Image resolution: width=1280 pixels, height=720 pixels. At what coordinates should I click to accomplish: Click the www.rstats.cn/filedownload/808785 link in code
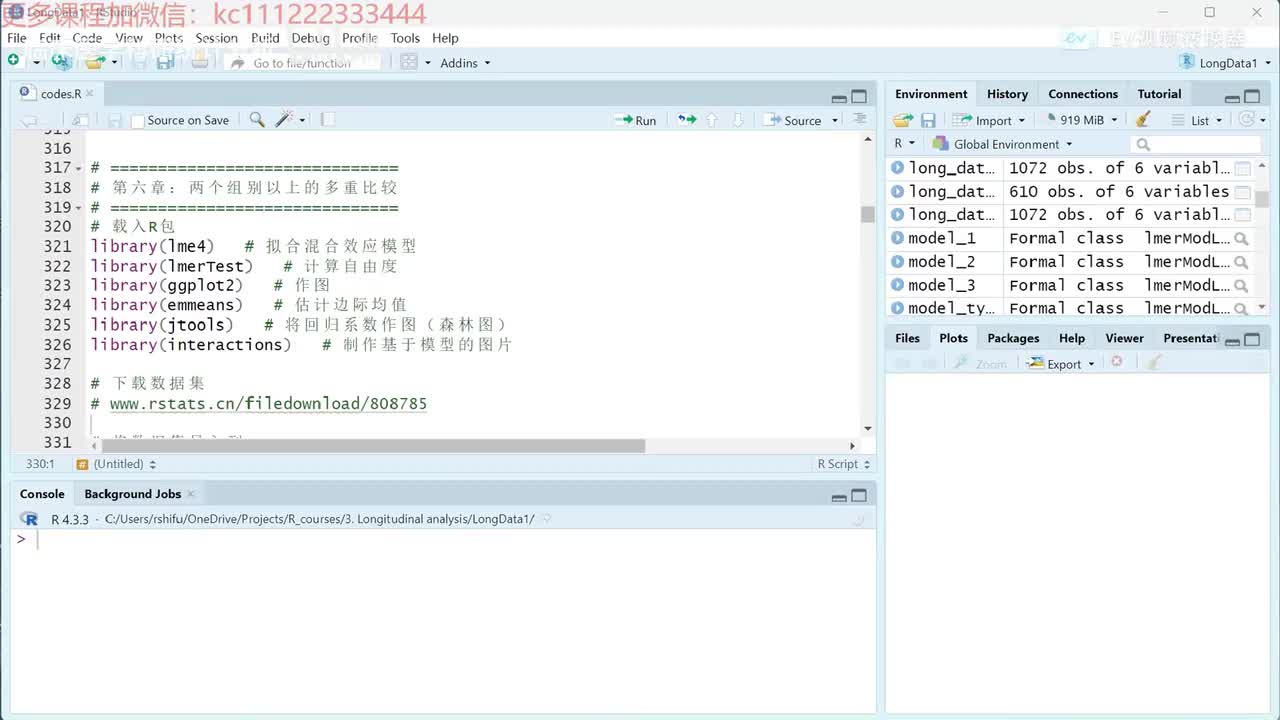(268, 404)
